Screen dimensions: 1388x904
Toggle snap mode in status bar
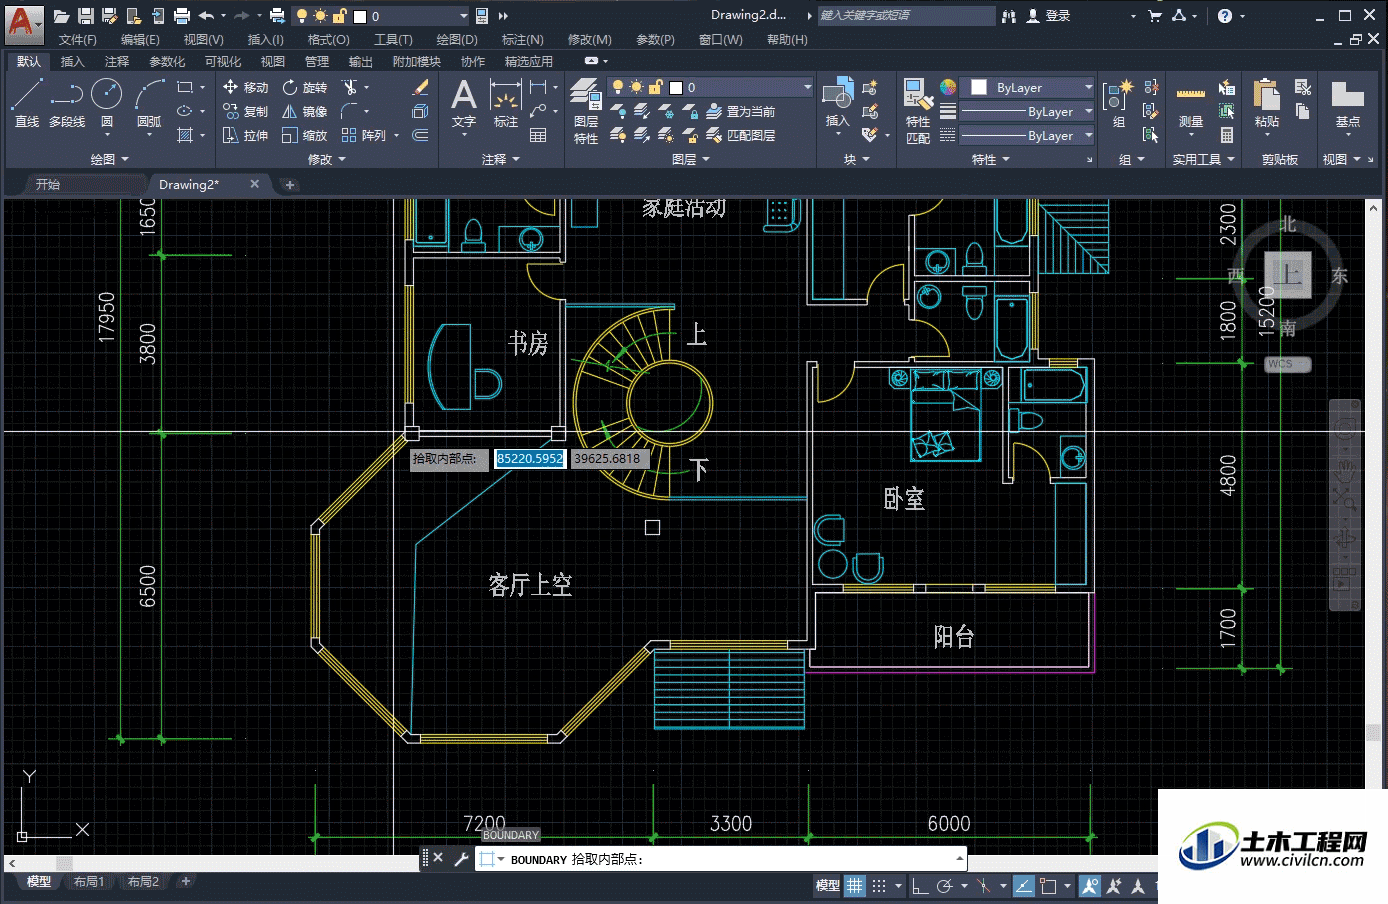pyautogui.click(x=879, y=885)
